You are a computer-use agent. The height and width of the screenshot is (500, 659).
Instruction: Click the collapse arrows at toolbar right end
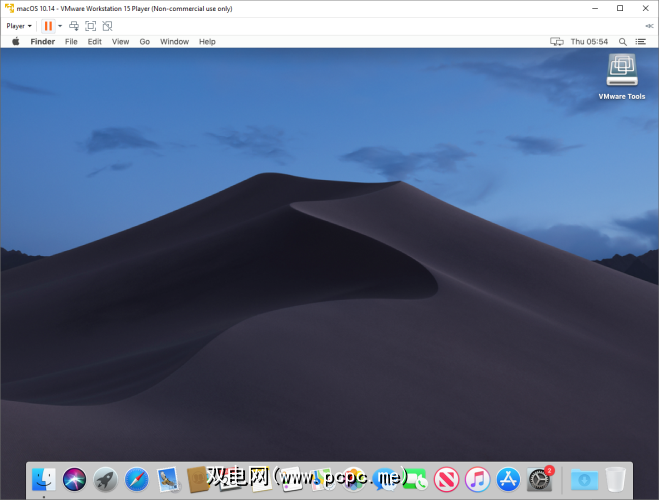click(x=649, y=26)
